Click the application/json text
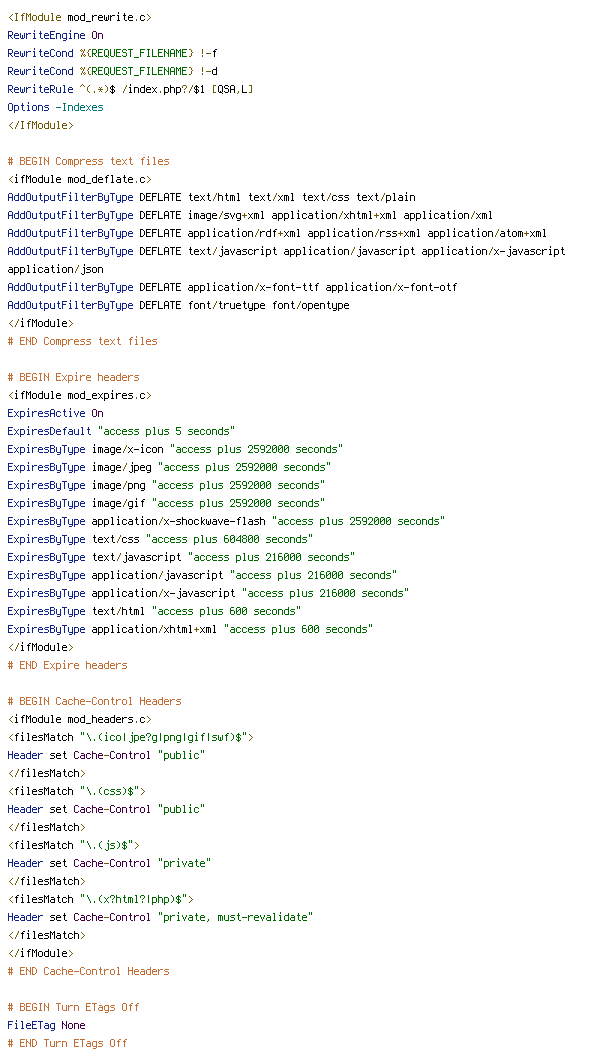The height and width of the screenshot is (1060, 600). pyautogui.click(x=55, y=269)
